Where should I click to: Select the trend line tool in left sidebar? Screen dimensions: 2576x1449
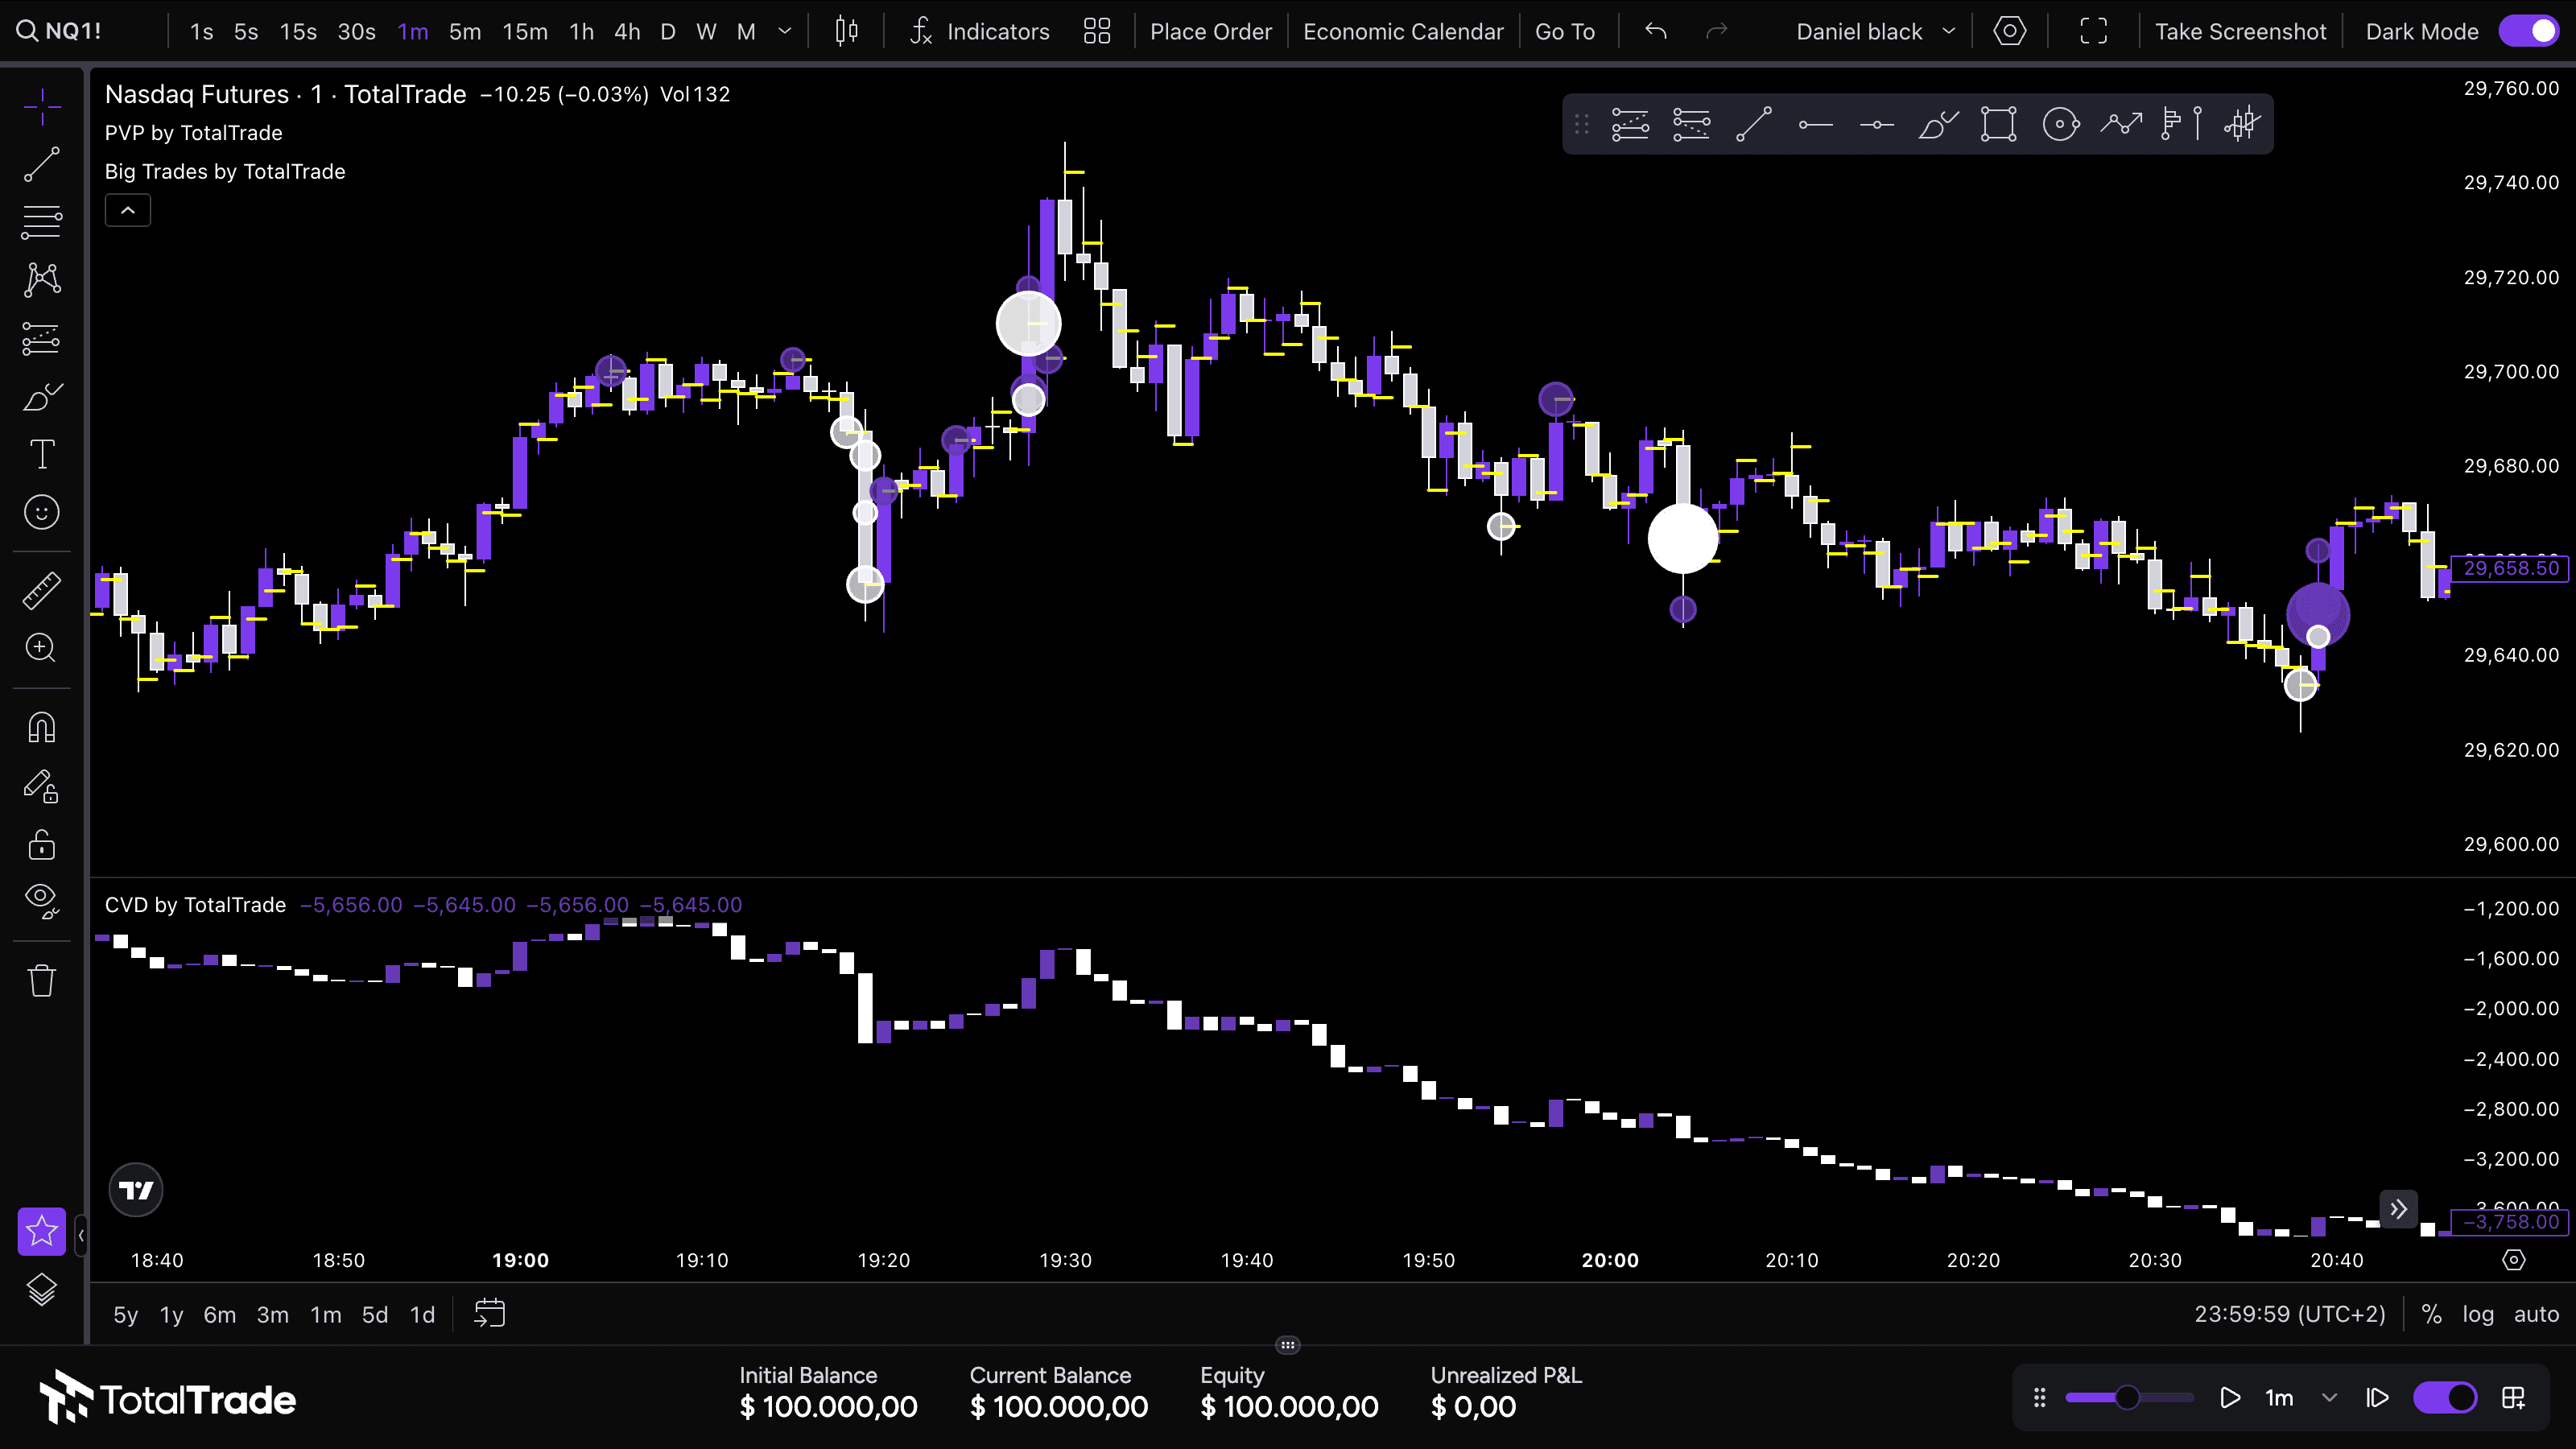click(42, 165)
